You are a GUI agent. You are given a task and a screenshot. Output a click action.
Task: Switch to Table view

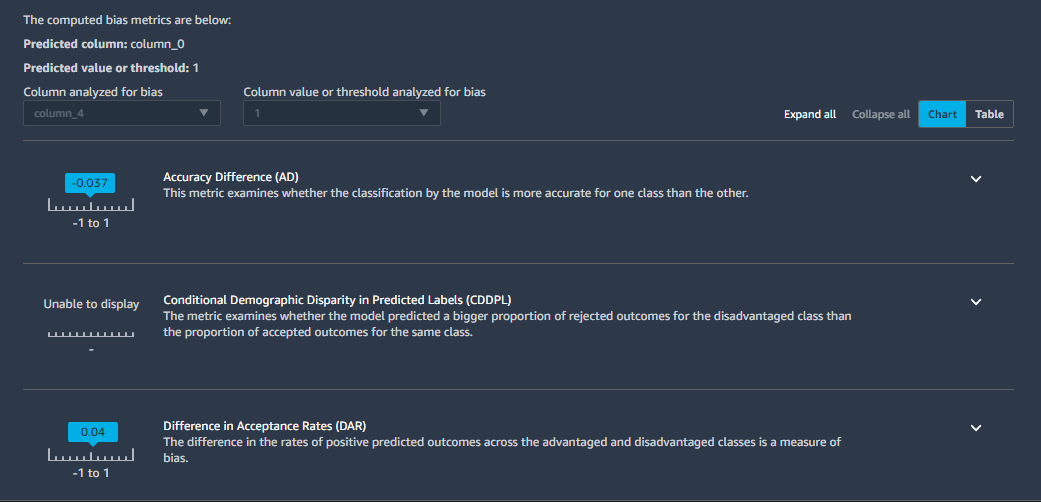tap(989, 114)
